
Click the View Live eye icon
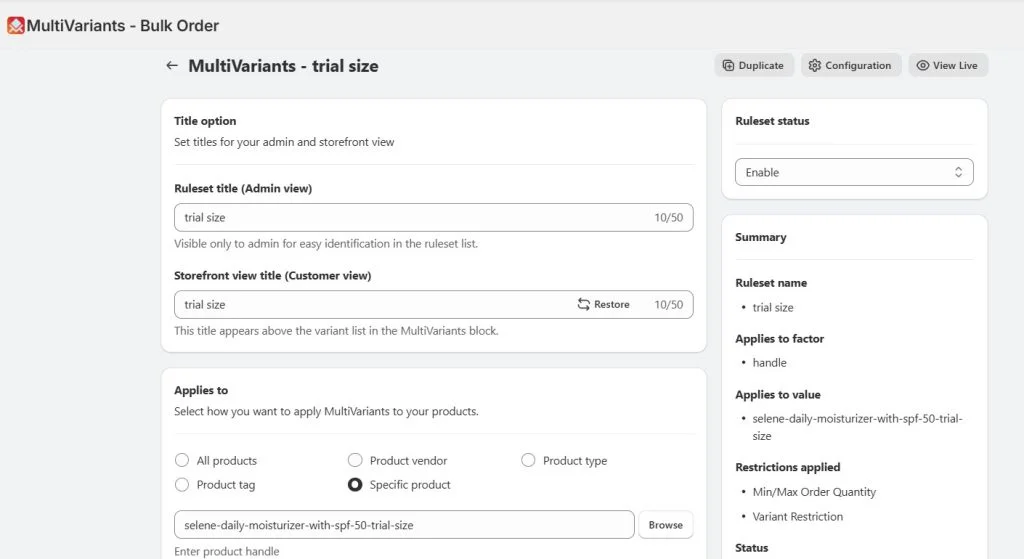922,65
